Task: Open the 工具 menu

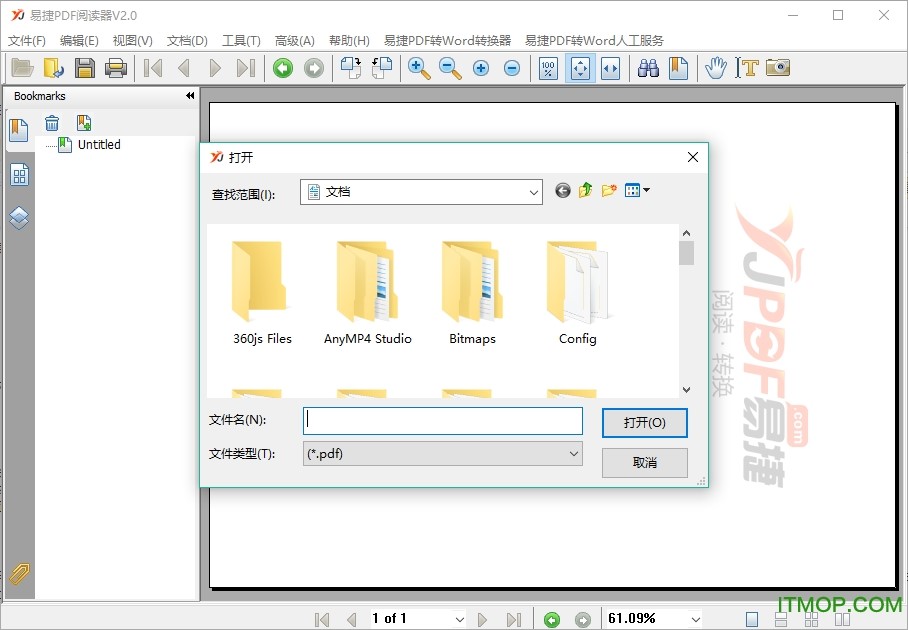Action: coord(240,41)
